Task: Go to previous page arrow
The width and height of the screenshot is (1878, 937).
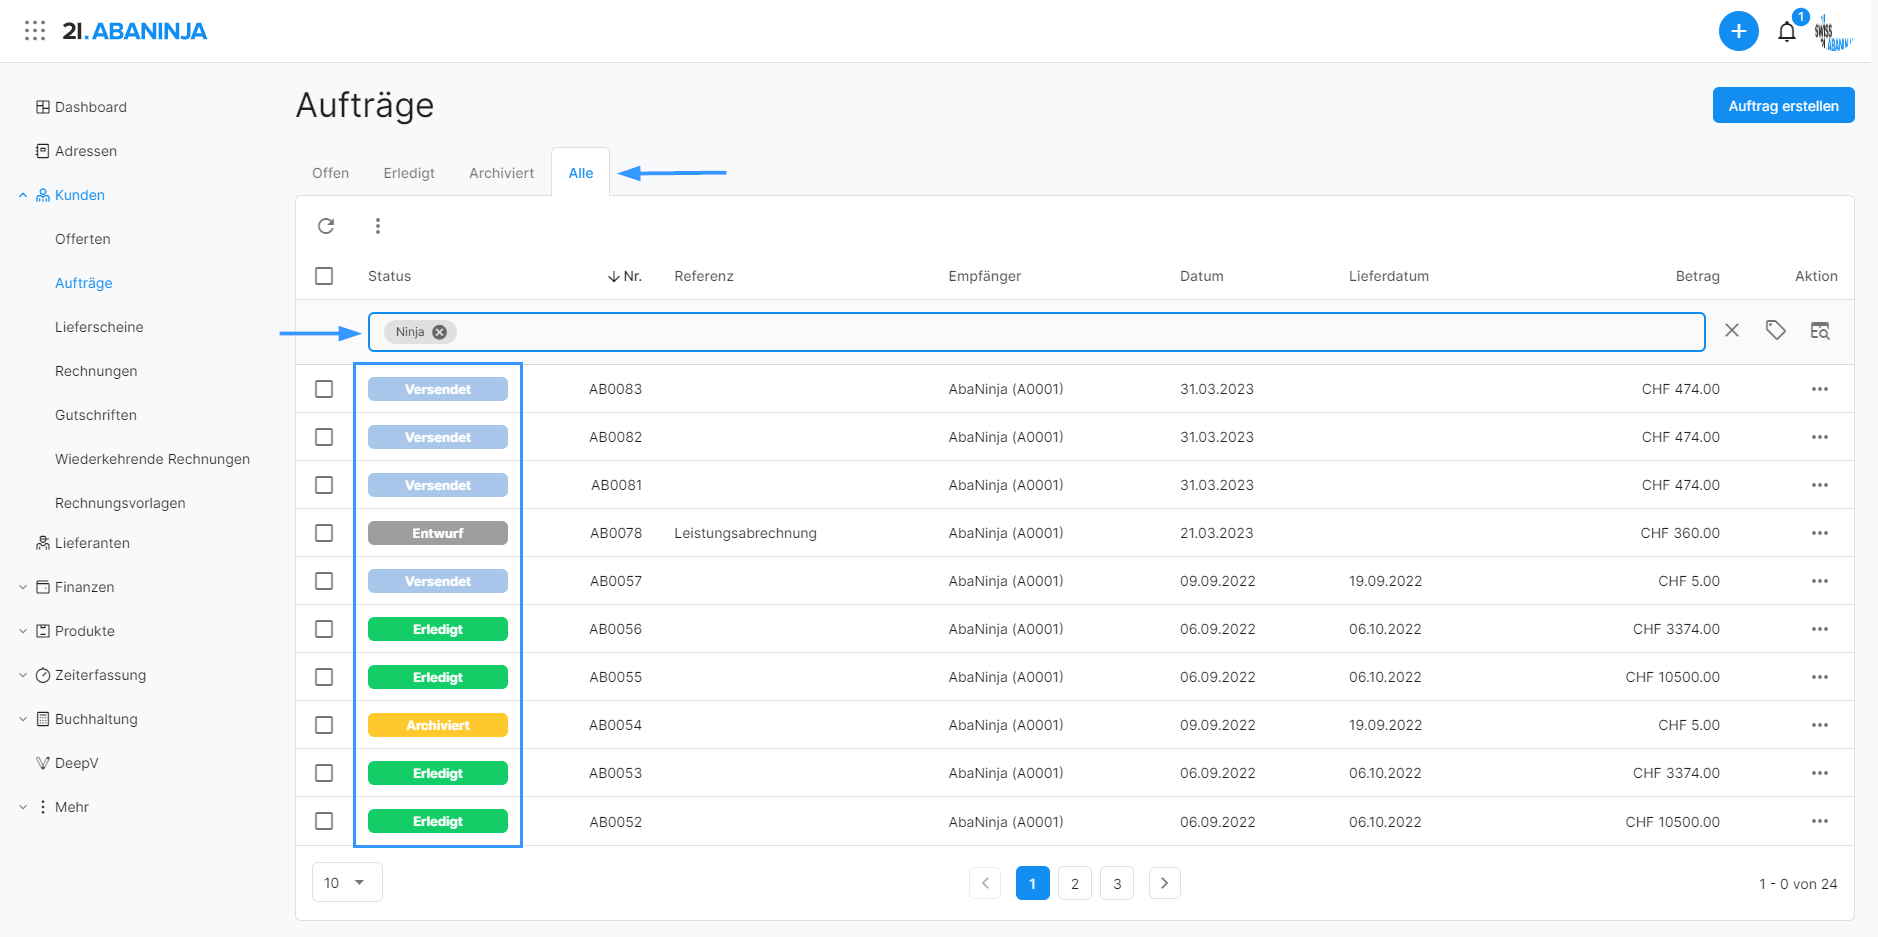Action: tap(985, 883)
